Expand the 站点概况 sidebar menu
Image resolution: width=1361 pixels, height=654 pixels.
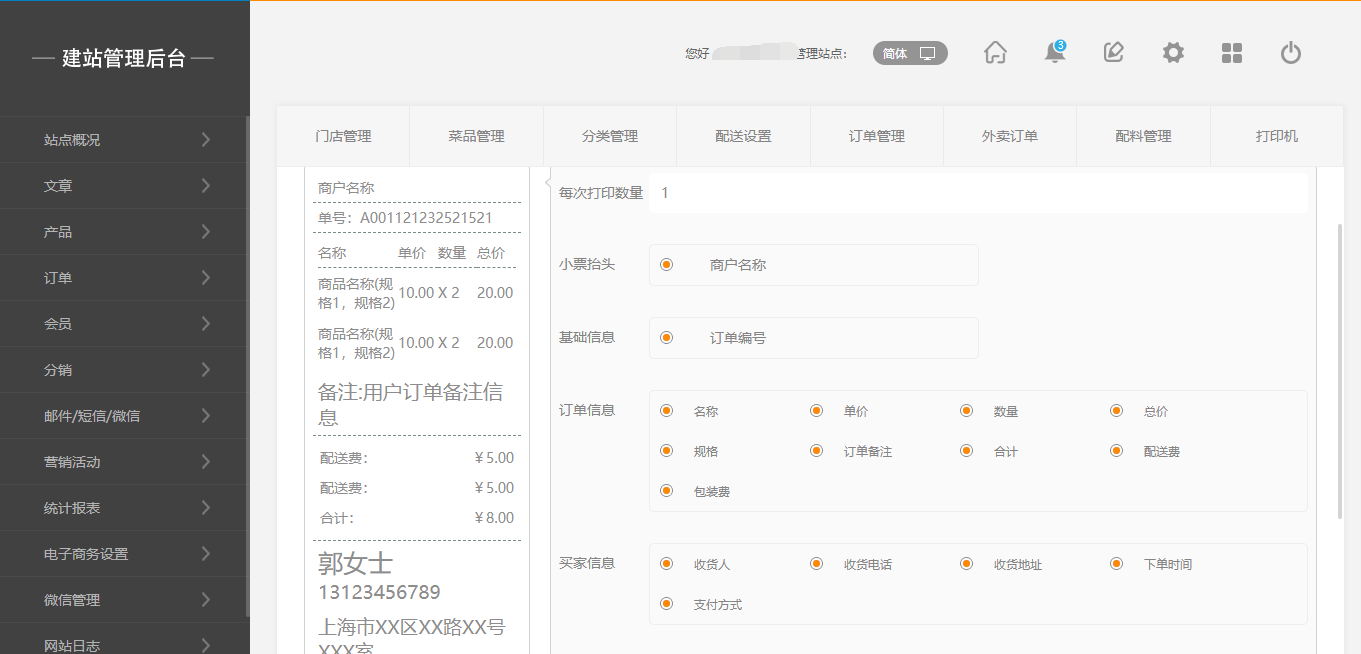click(x=125, y=140)
